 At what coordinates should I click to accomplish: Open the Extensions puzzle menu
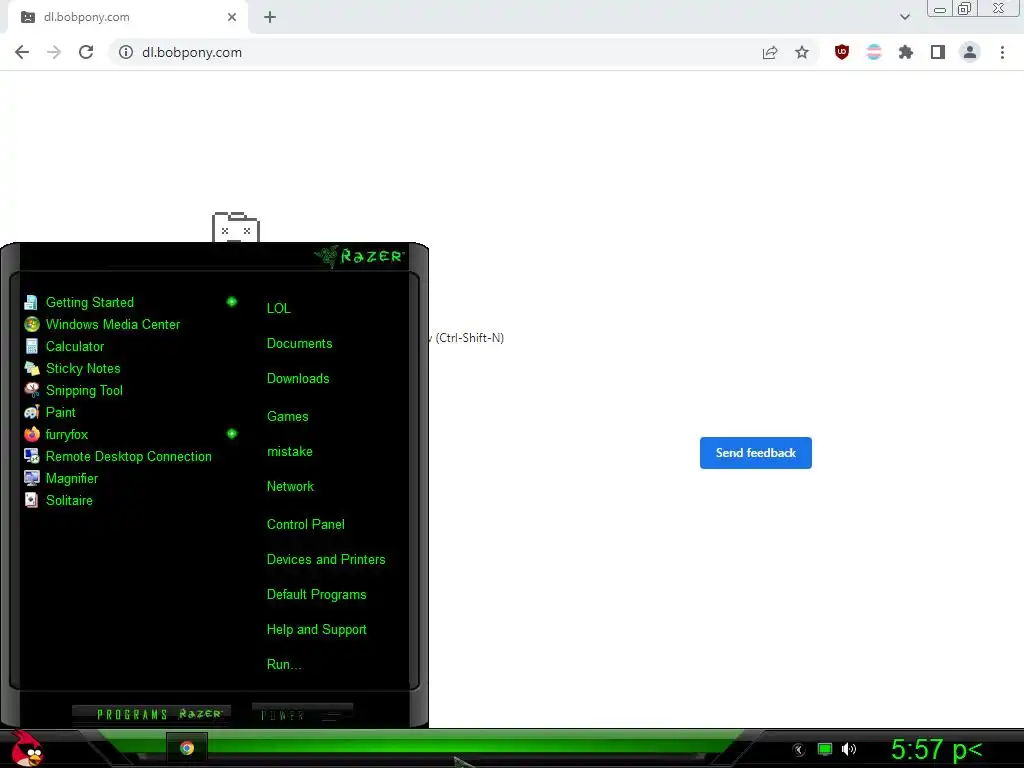[x=906, y=52]
